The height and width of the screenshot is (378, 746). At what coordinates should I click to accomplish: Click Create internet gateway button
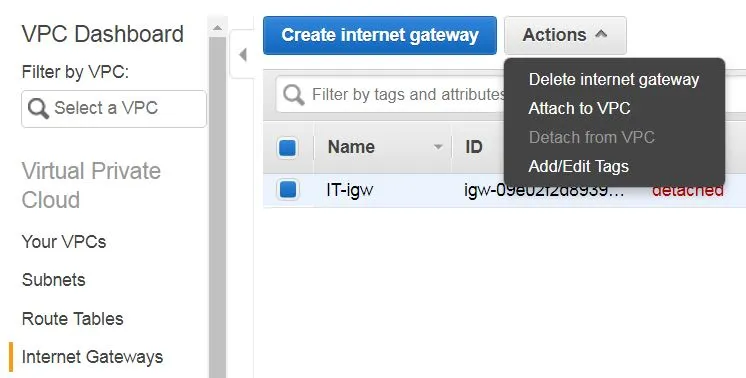(x=380, y=35)
